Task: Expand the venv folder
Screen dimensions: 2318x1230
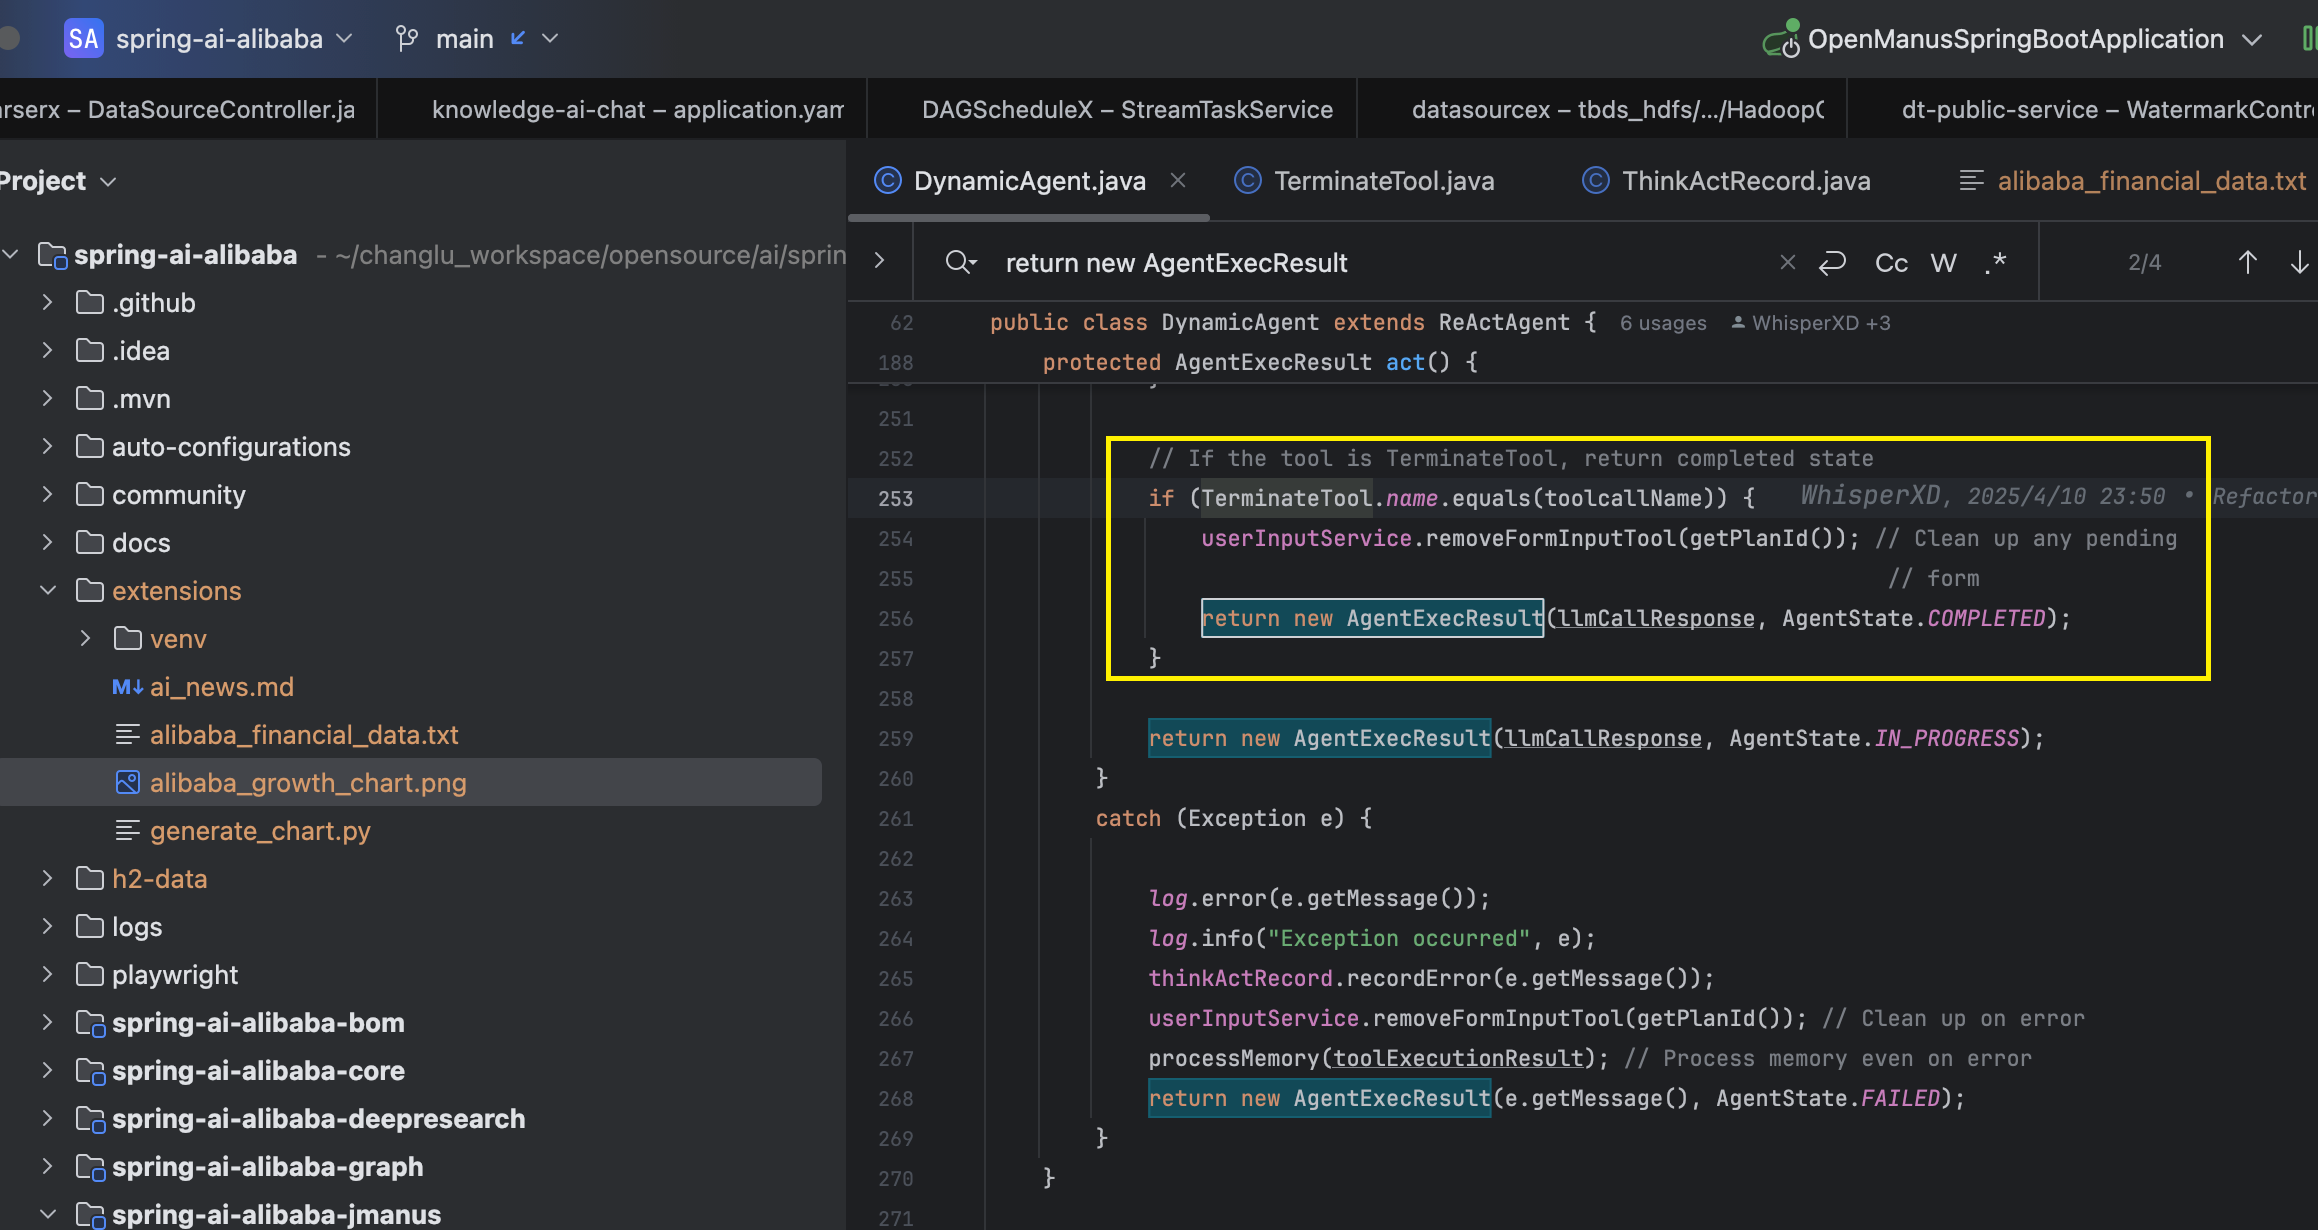Action: pos(85,638)
